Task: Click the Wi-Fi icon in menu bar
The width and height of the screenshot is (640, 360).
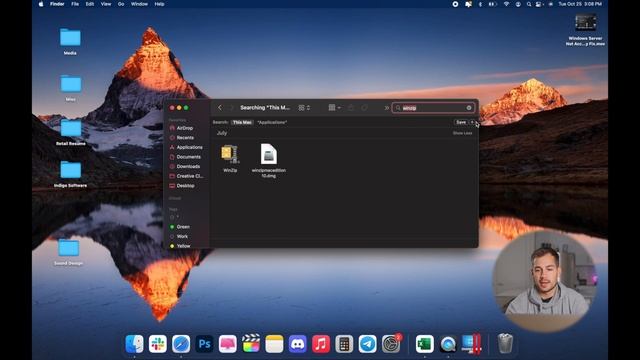Action: [506, 4]
